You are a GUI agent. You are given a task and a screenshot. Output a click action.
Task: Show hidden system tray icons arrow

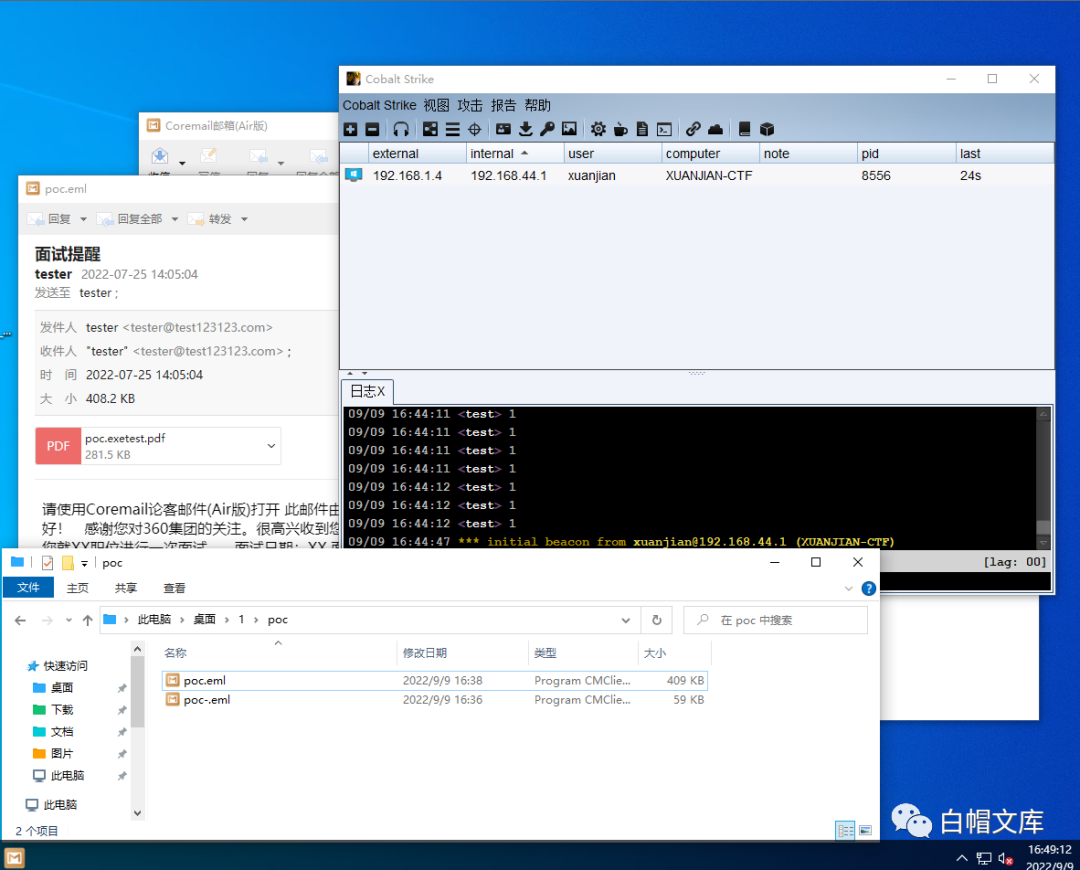[x=962, y=858]
